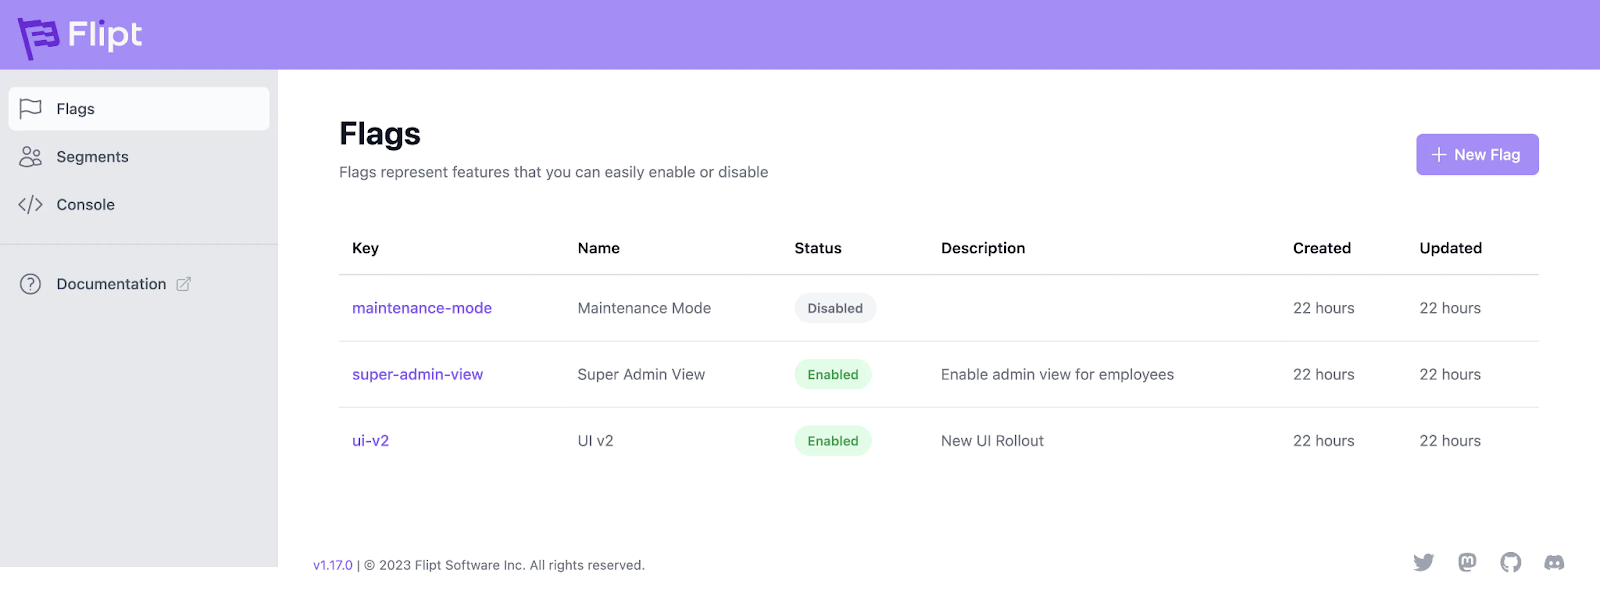Click the Enabled badge for UI v2
Image resolution: width=1600 pixels, height=595 pixels.
point(833,441)
